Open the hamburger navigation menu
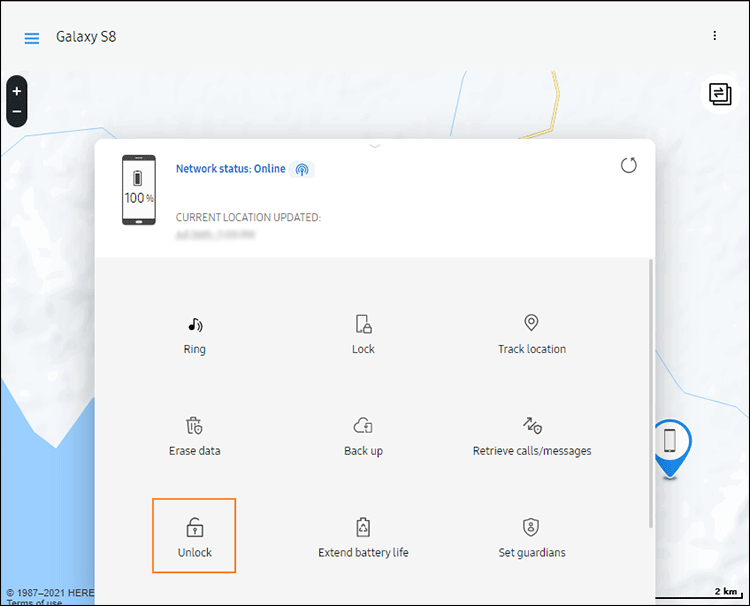 (x=32, y=38)
